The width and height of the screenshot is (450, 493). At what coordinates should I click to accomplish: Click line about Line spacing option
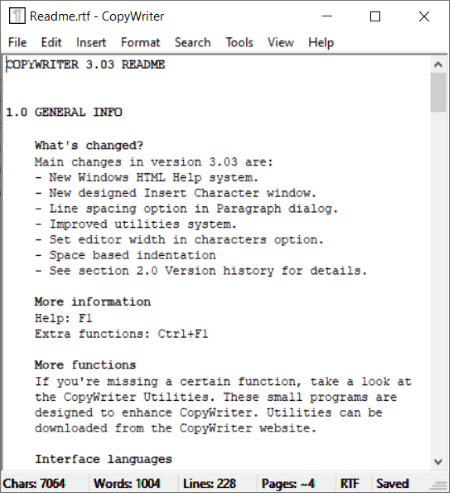tap(187, 209)
